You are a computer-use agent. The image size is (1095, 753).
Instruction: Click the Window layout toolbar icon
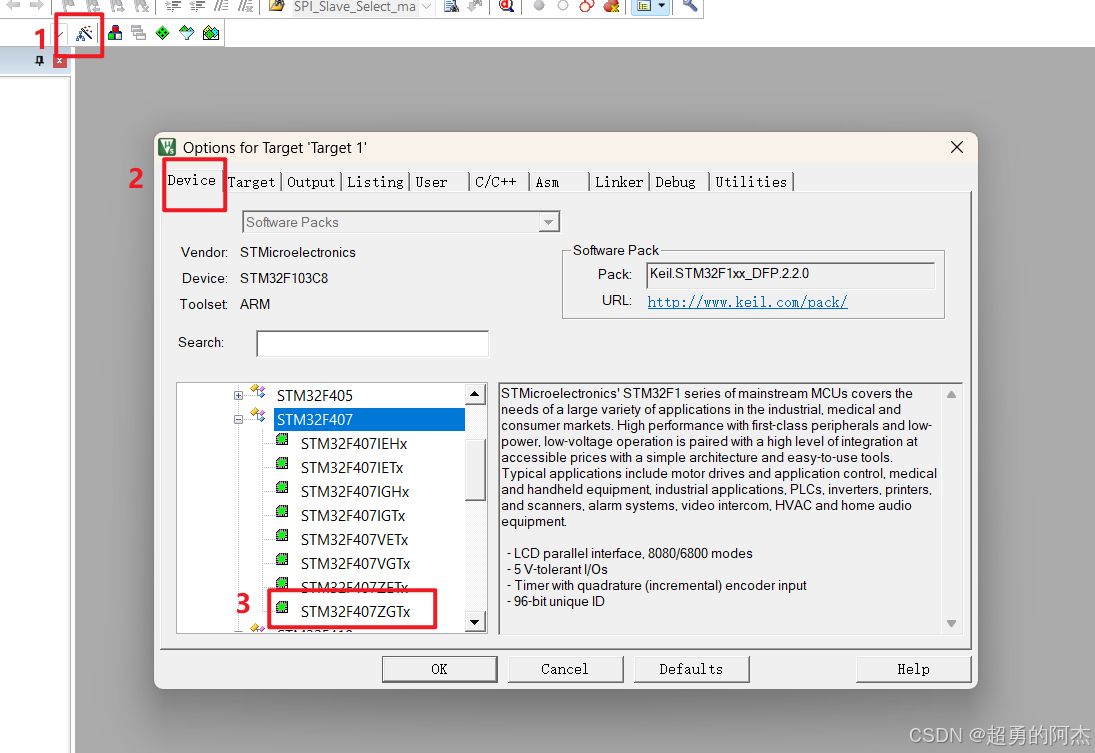point(644,6)
